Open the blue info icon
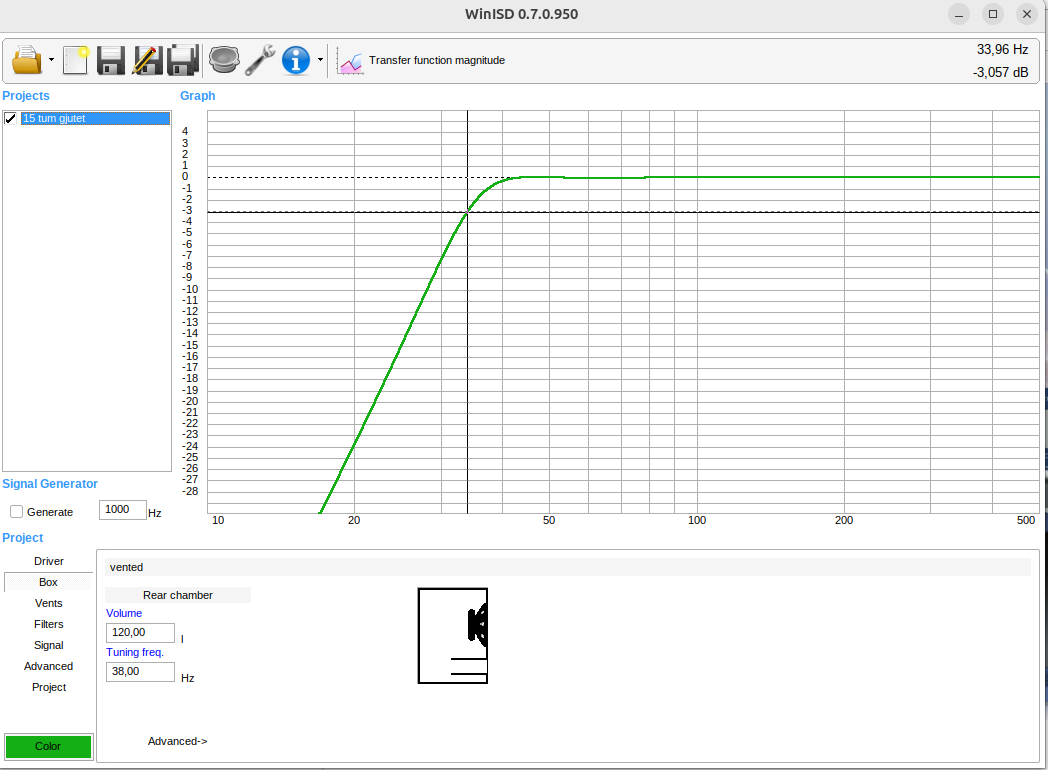 pos(295,60)
